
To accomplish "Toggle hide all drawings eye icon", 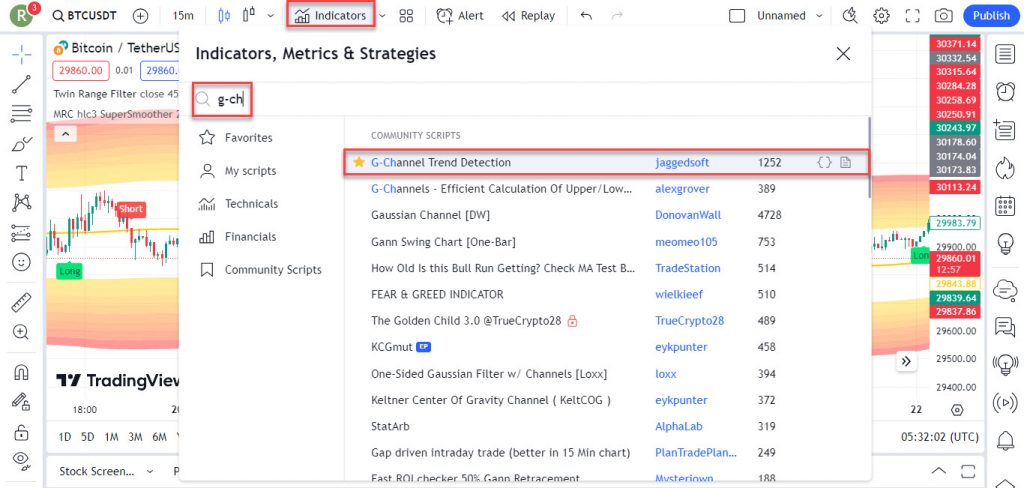I will [x=22, y=460].
